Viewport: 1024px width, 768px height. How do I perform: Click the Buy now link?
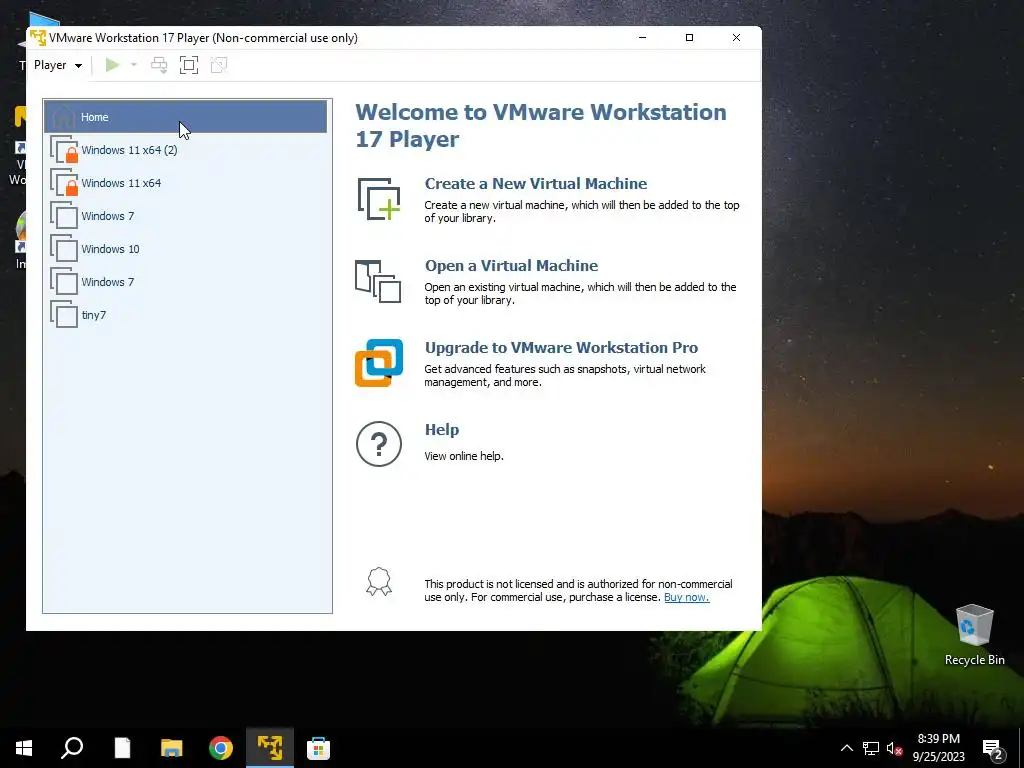(686, 597)
